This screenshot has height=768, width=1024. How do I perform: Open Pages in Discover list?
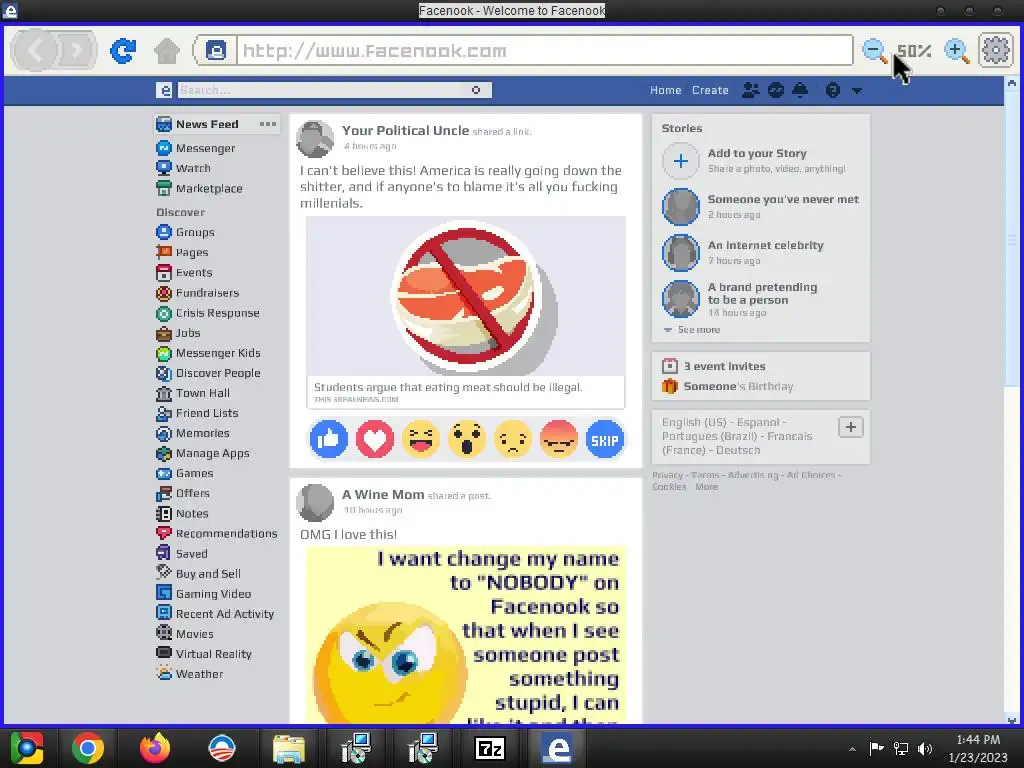tap(182, 252)
